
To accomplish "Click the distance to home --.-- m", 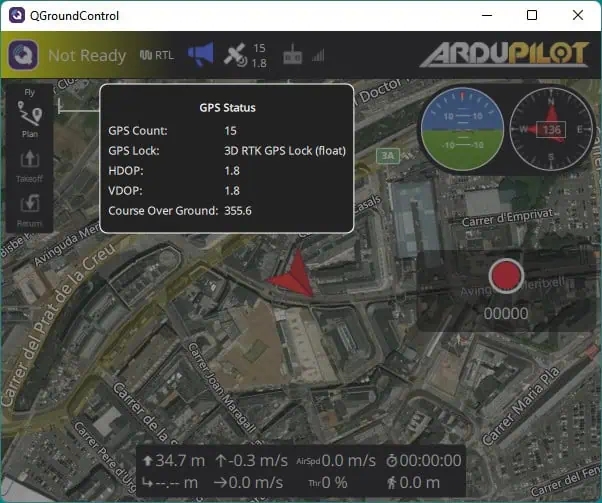I will click(170, 483).
